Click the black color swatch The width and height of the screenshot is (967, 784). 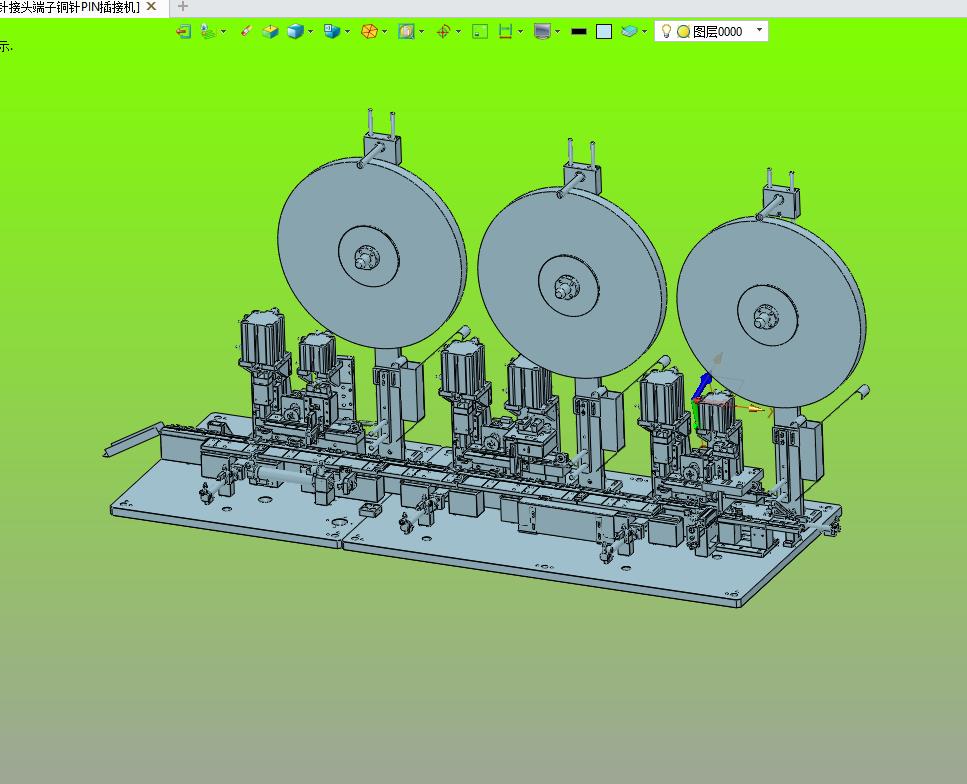[578, 32]
